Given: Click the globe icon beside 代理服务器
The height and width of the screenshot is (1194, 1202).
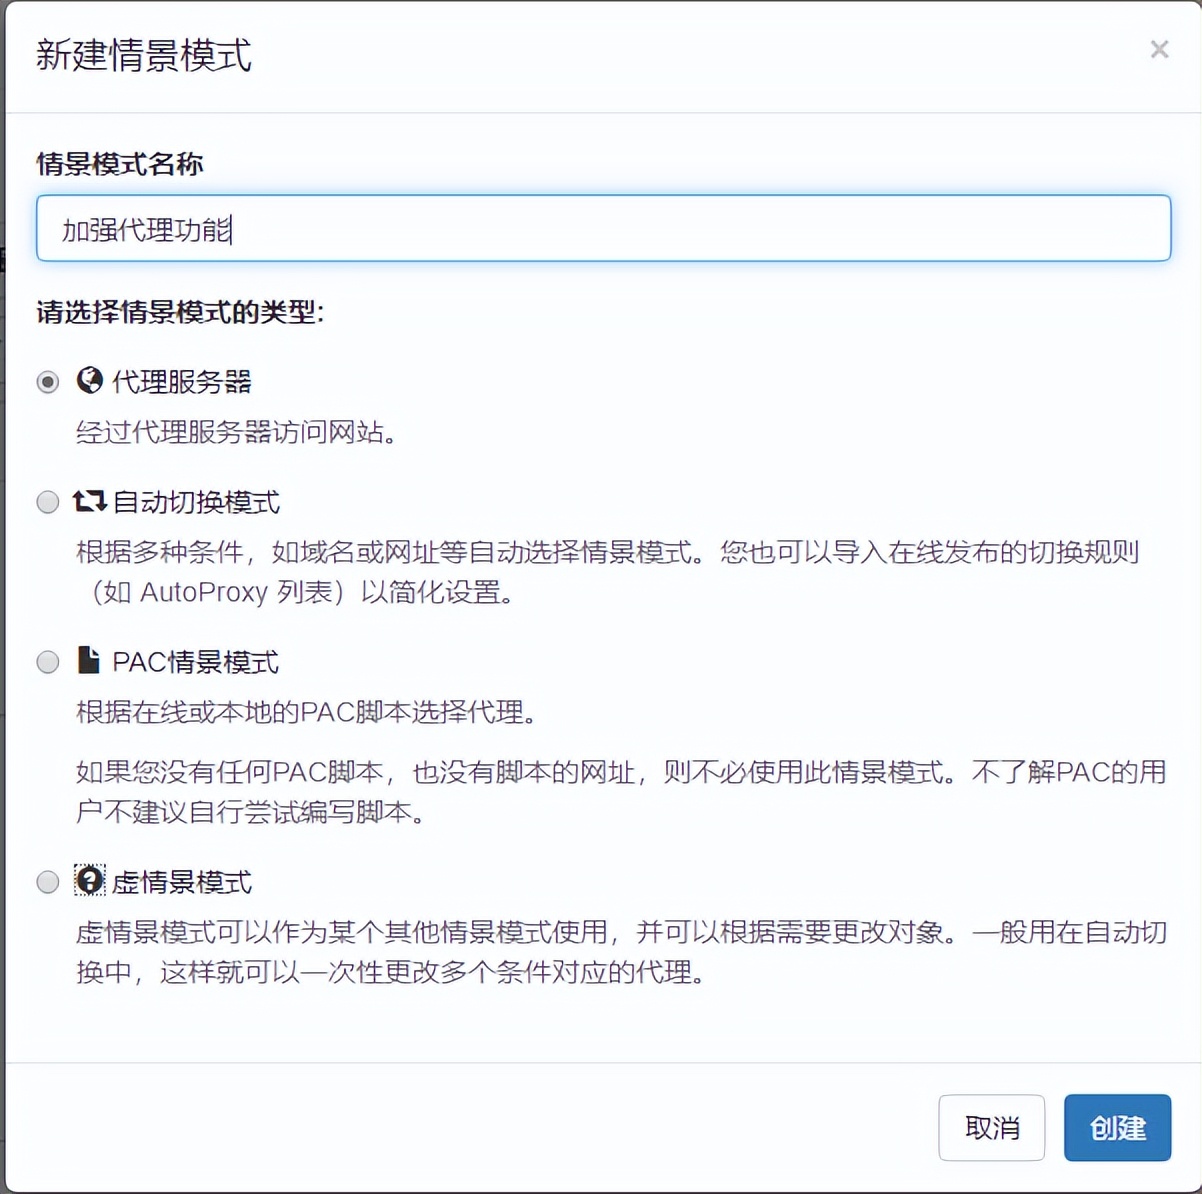Looking at the screenshot, I should point(89,381).
